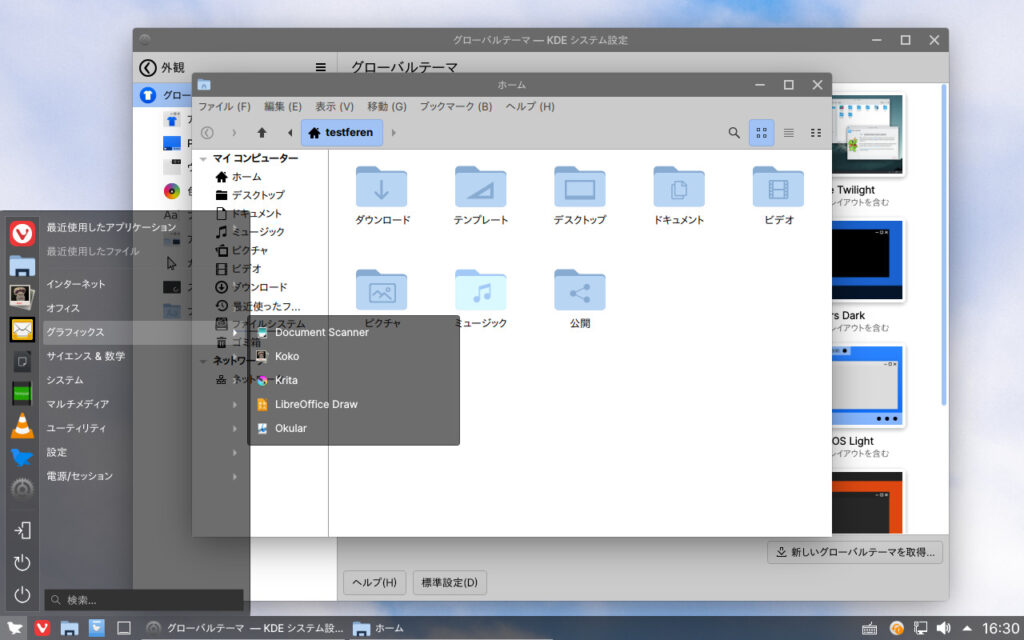Launch LibreOffice Draw from submenu
This screenshot has width=1024, height=640.
353,404
